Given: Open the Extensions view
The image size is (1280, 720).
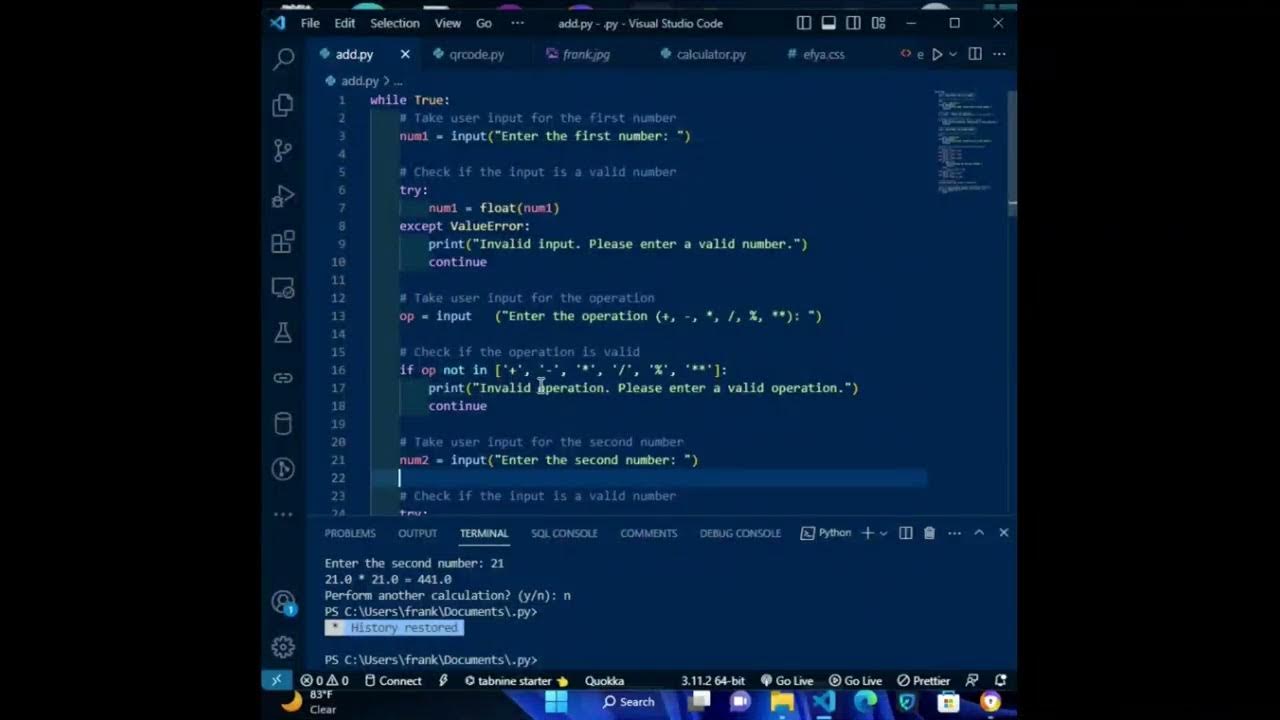Looking at the screenshot, I should (x=283, y=242).
